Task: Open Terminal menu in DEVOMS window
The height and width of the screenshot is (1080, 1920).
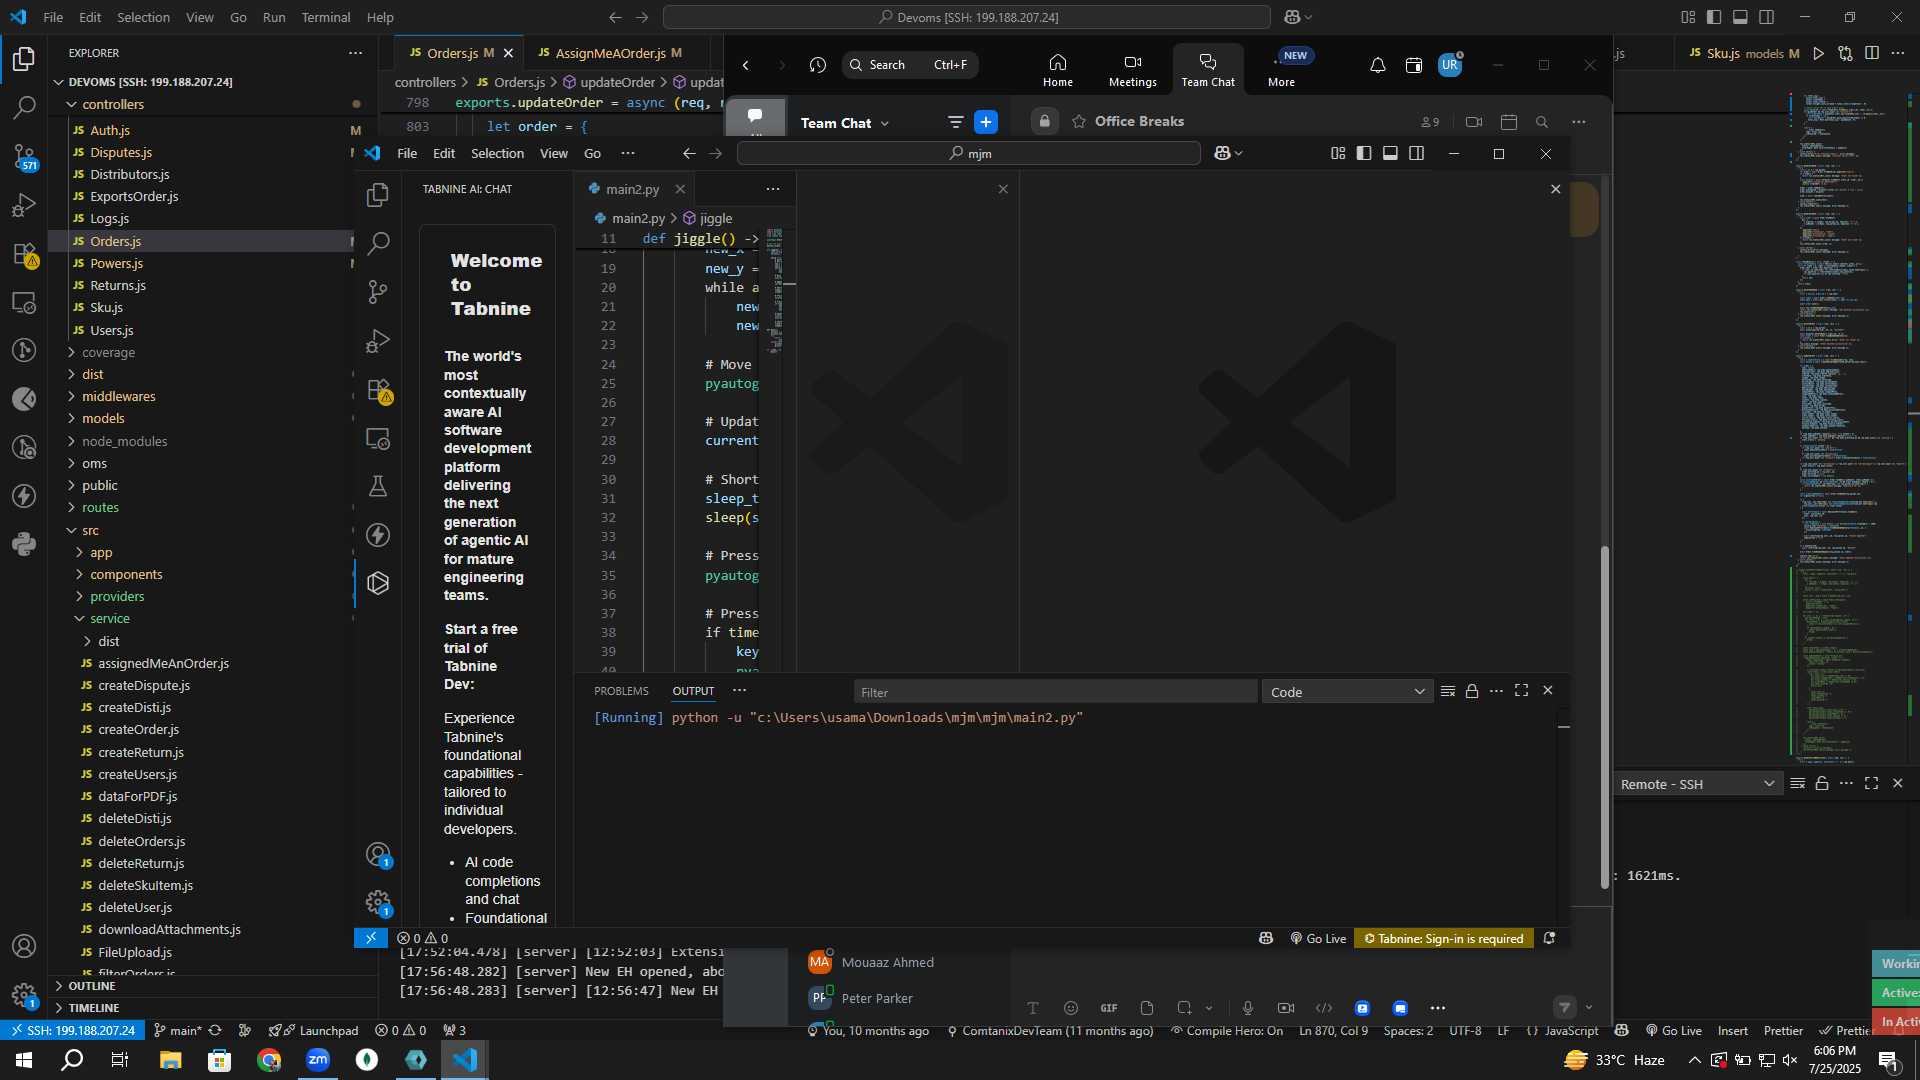Action: coord(326,17)
